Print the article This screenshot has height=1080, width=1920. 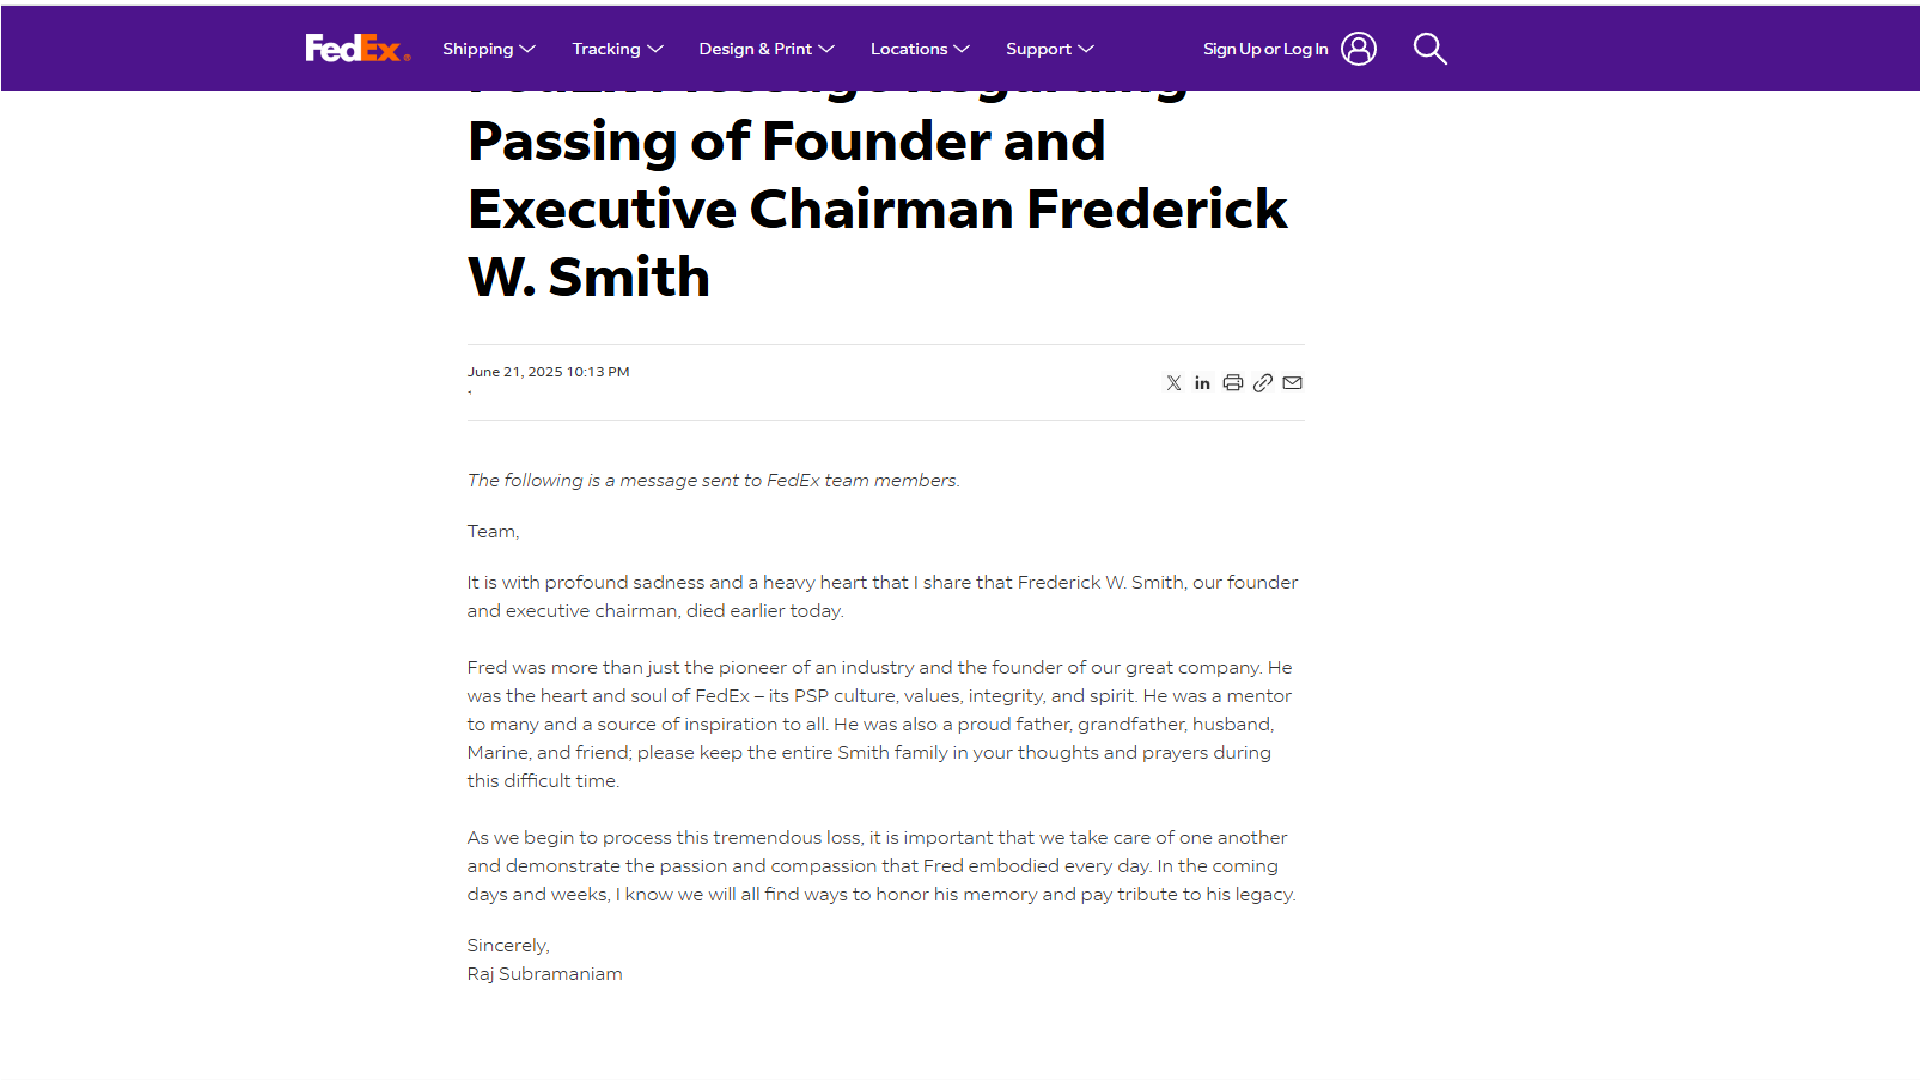click(1233, 382)
